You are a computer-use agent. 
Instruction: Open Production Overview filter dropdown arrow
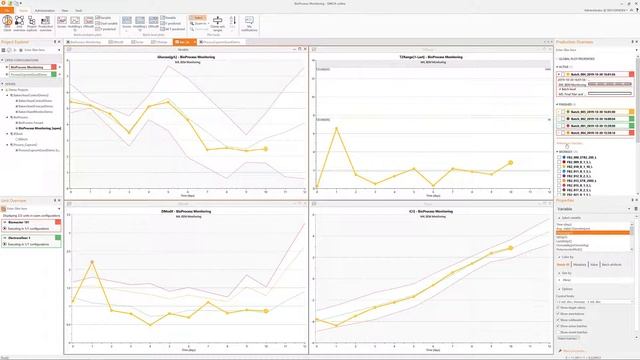pos(636,50)
